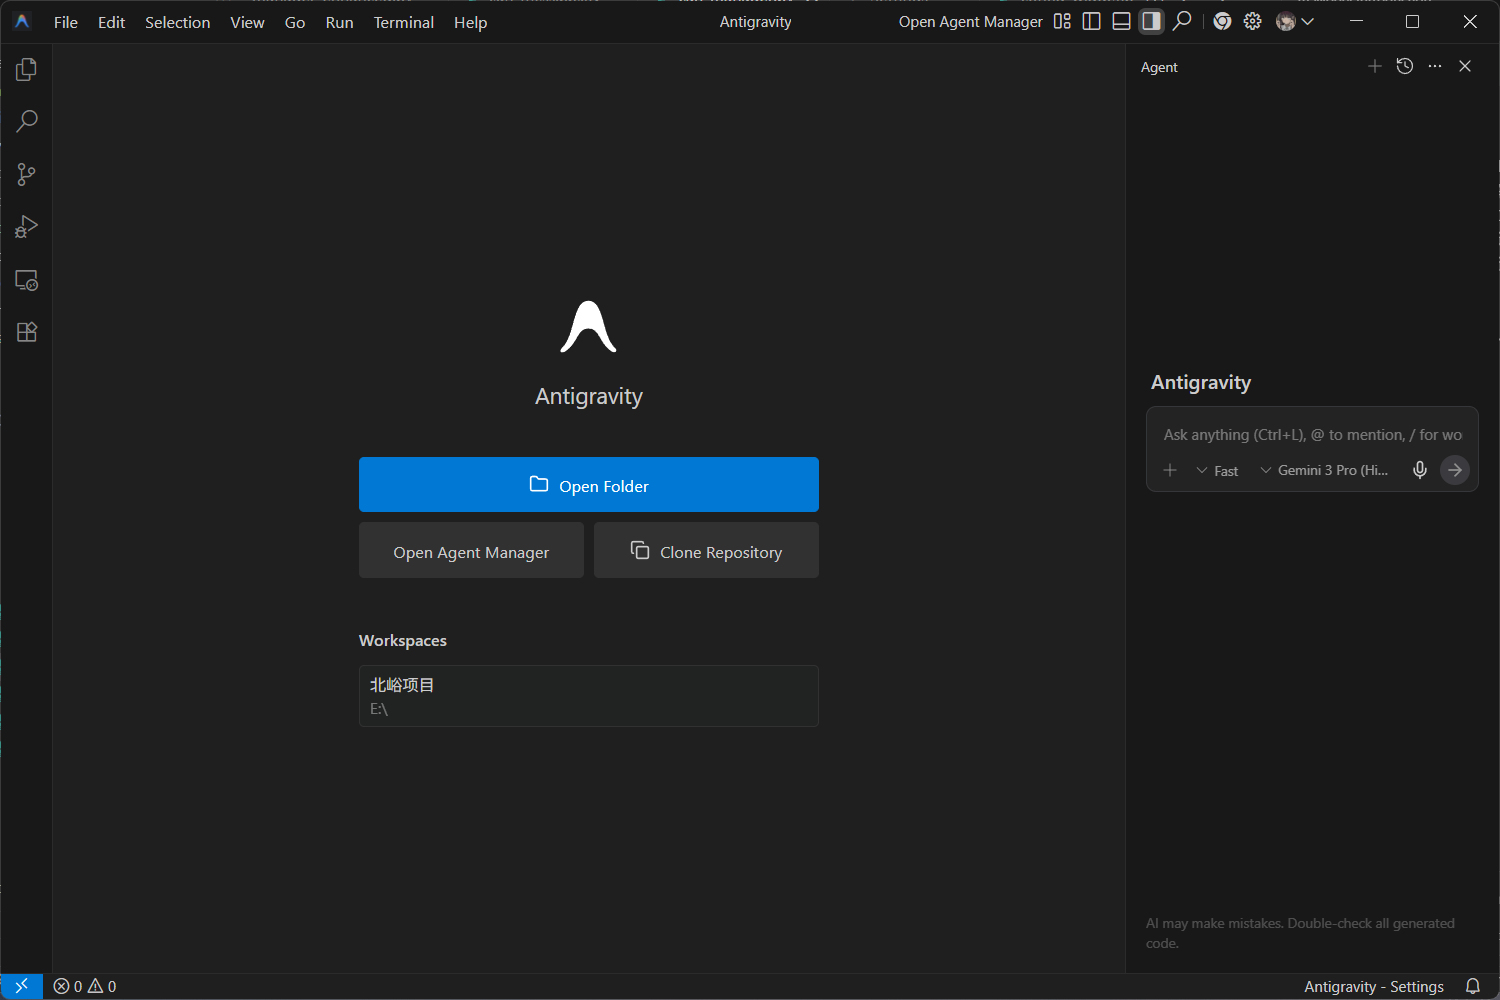Toggle the primary side bar layout button

pyautogui.click(x=1092, y=21)
